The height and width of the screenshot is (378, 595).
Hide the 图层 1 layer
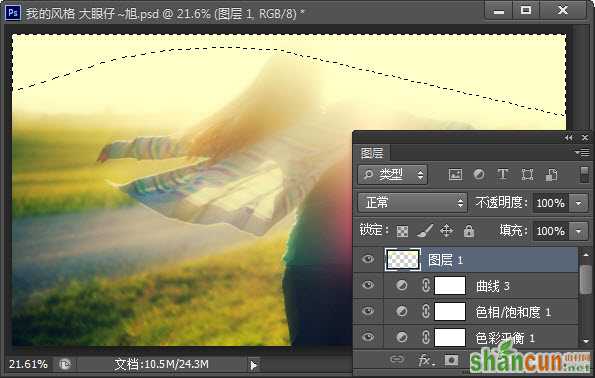click(367, 259)
